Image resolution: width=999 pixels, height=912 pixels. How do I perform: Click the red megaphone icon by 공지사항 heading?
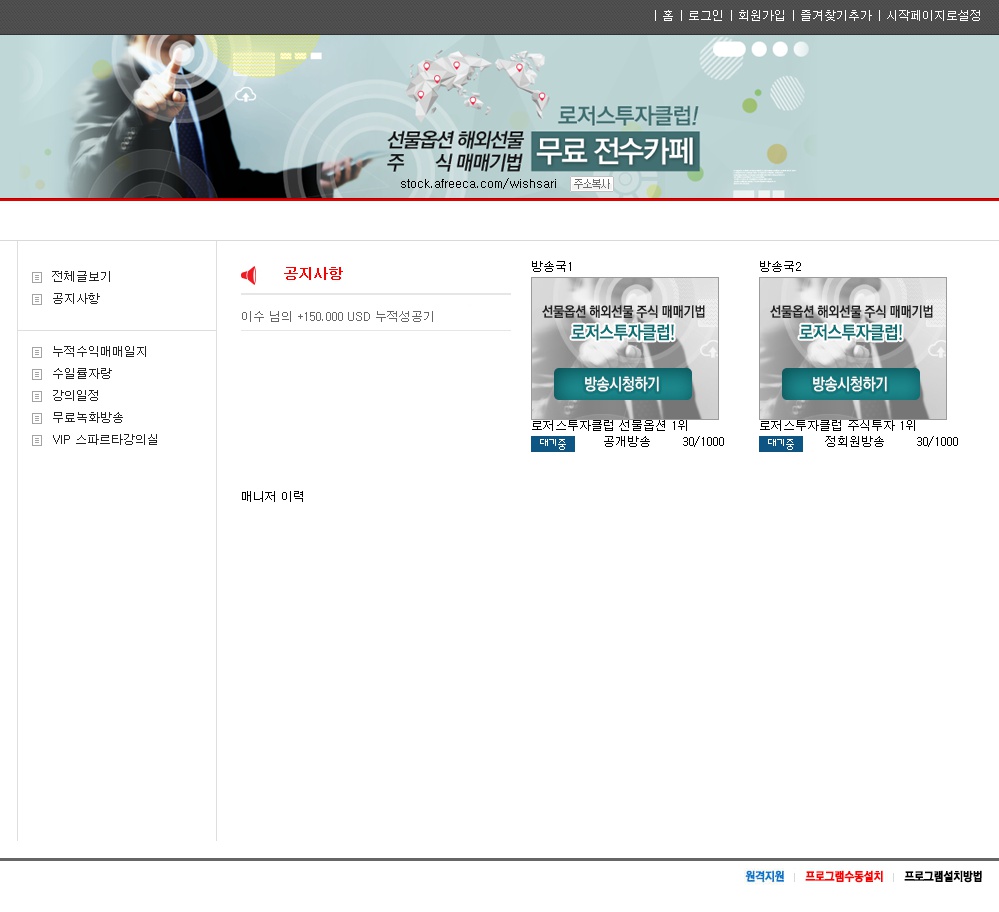click(248, 275)
